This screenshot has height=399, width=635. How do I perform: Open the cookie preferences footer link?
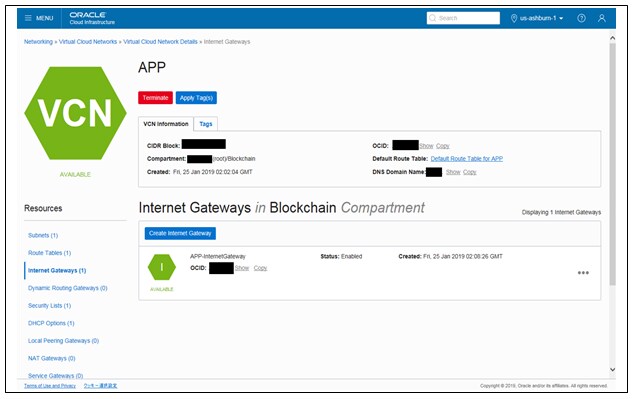100,386
